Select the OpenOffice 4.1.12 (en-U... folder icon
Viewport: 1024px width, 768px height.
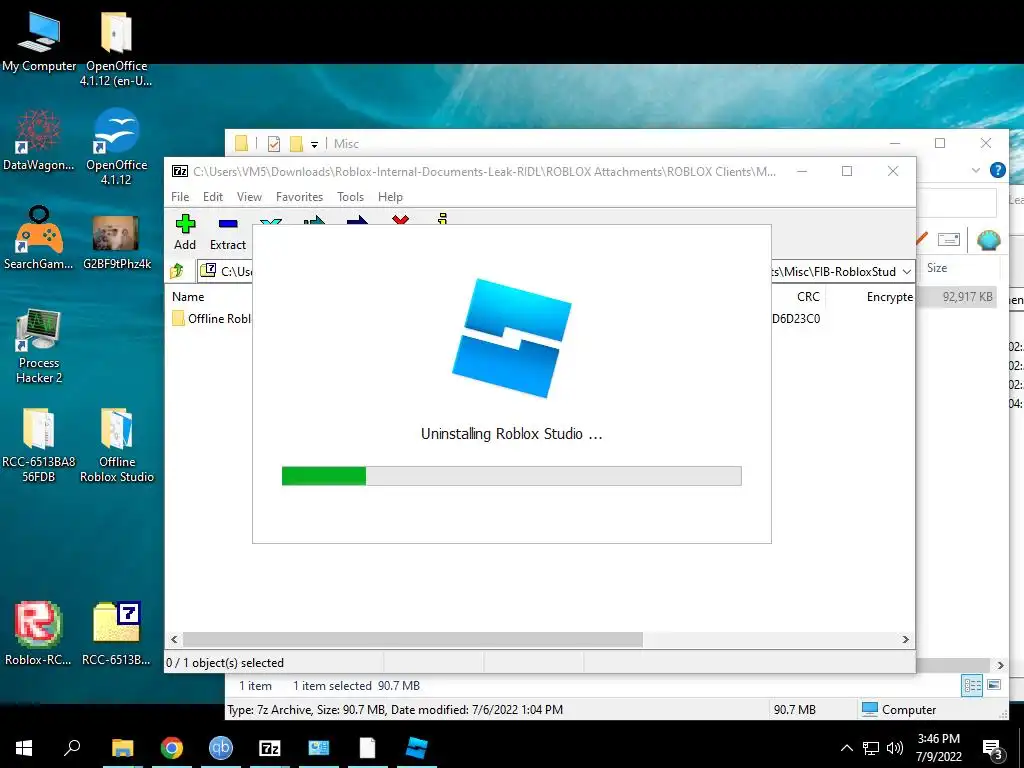[x=116, y=49]
